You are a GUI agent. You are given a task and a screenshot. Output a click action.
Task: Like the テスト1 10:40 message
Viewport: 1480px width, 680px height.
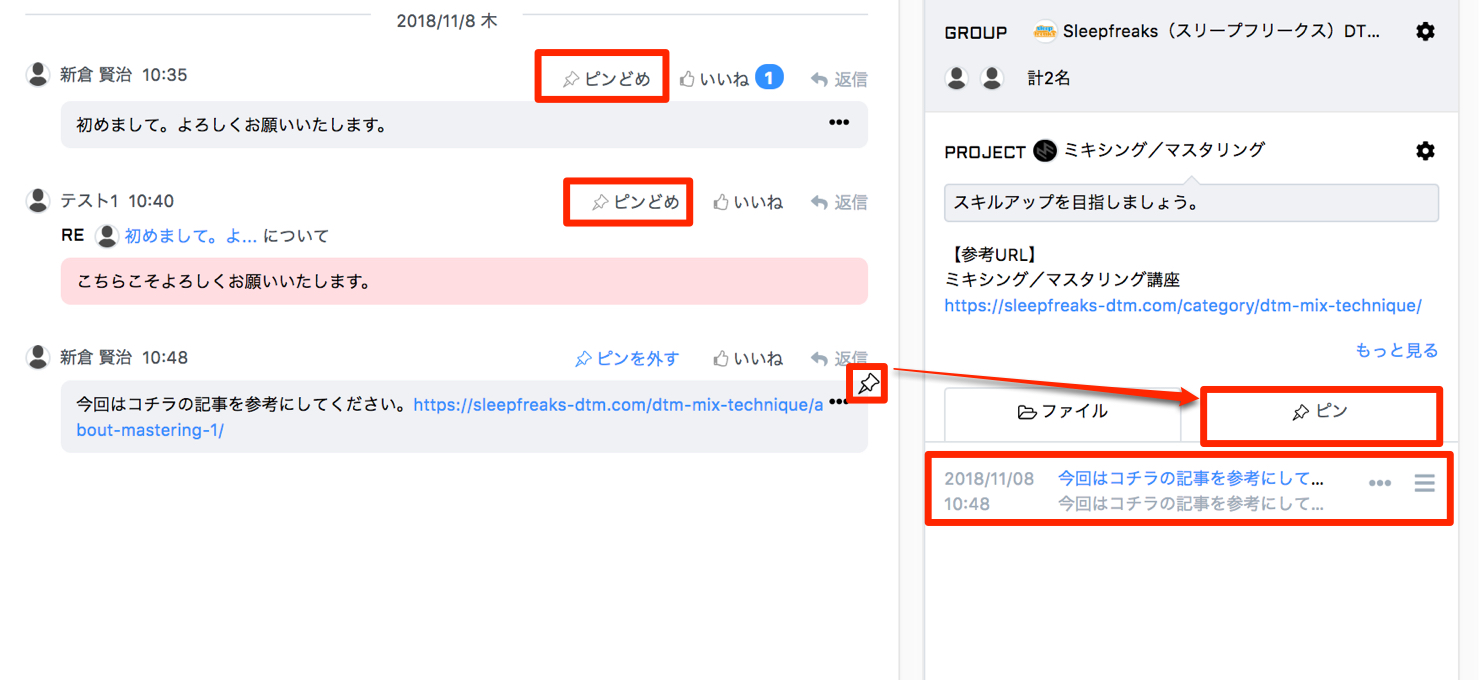click(748, 202)
